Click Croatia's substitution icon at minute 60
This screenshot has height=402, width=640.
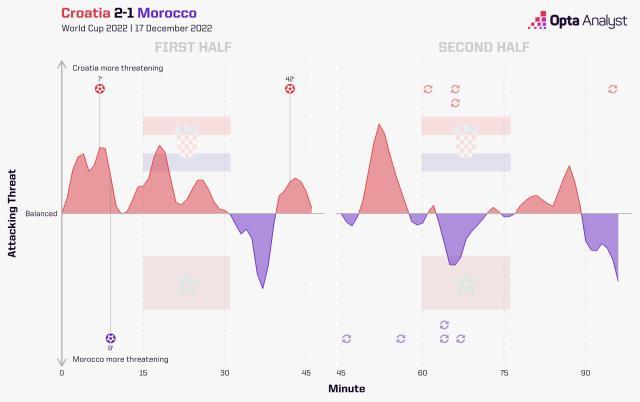point(428,89)
